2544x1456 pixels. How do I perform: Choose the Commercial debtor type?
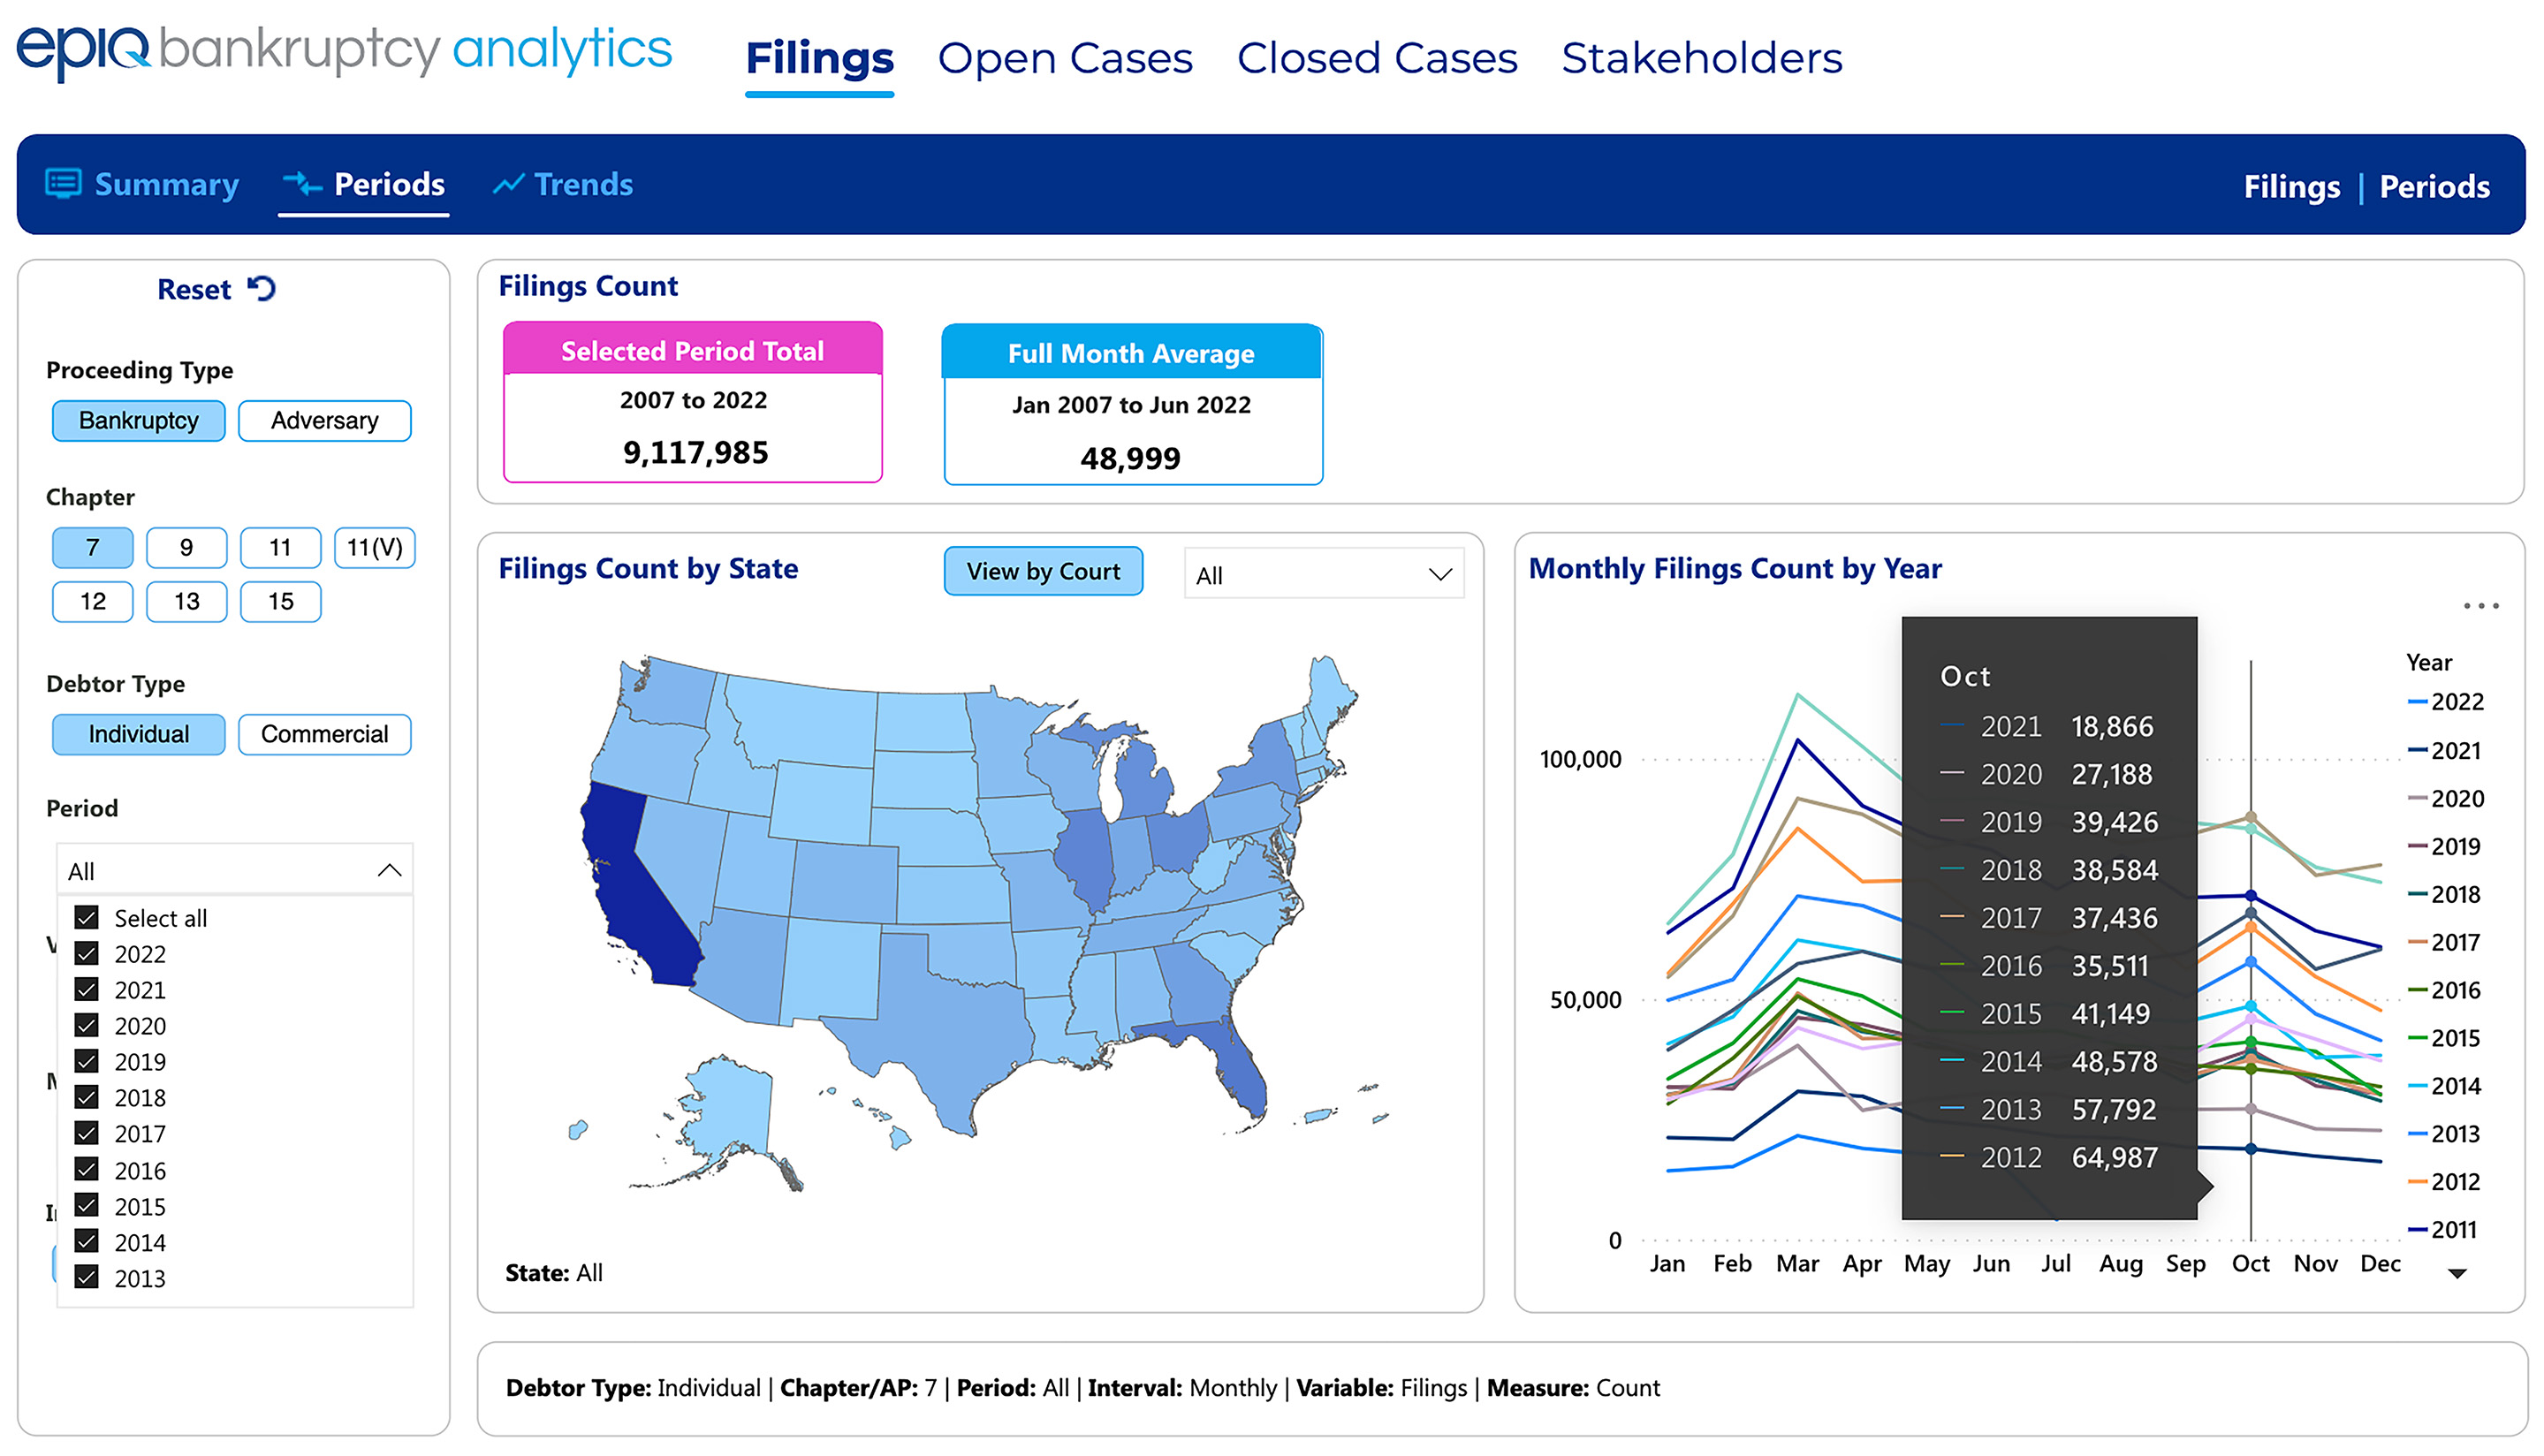tap(324, 735)
